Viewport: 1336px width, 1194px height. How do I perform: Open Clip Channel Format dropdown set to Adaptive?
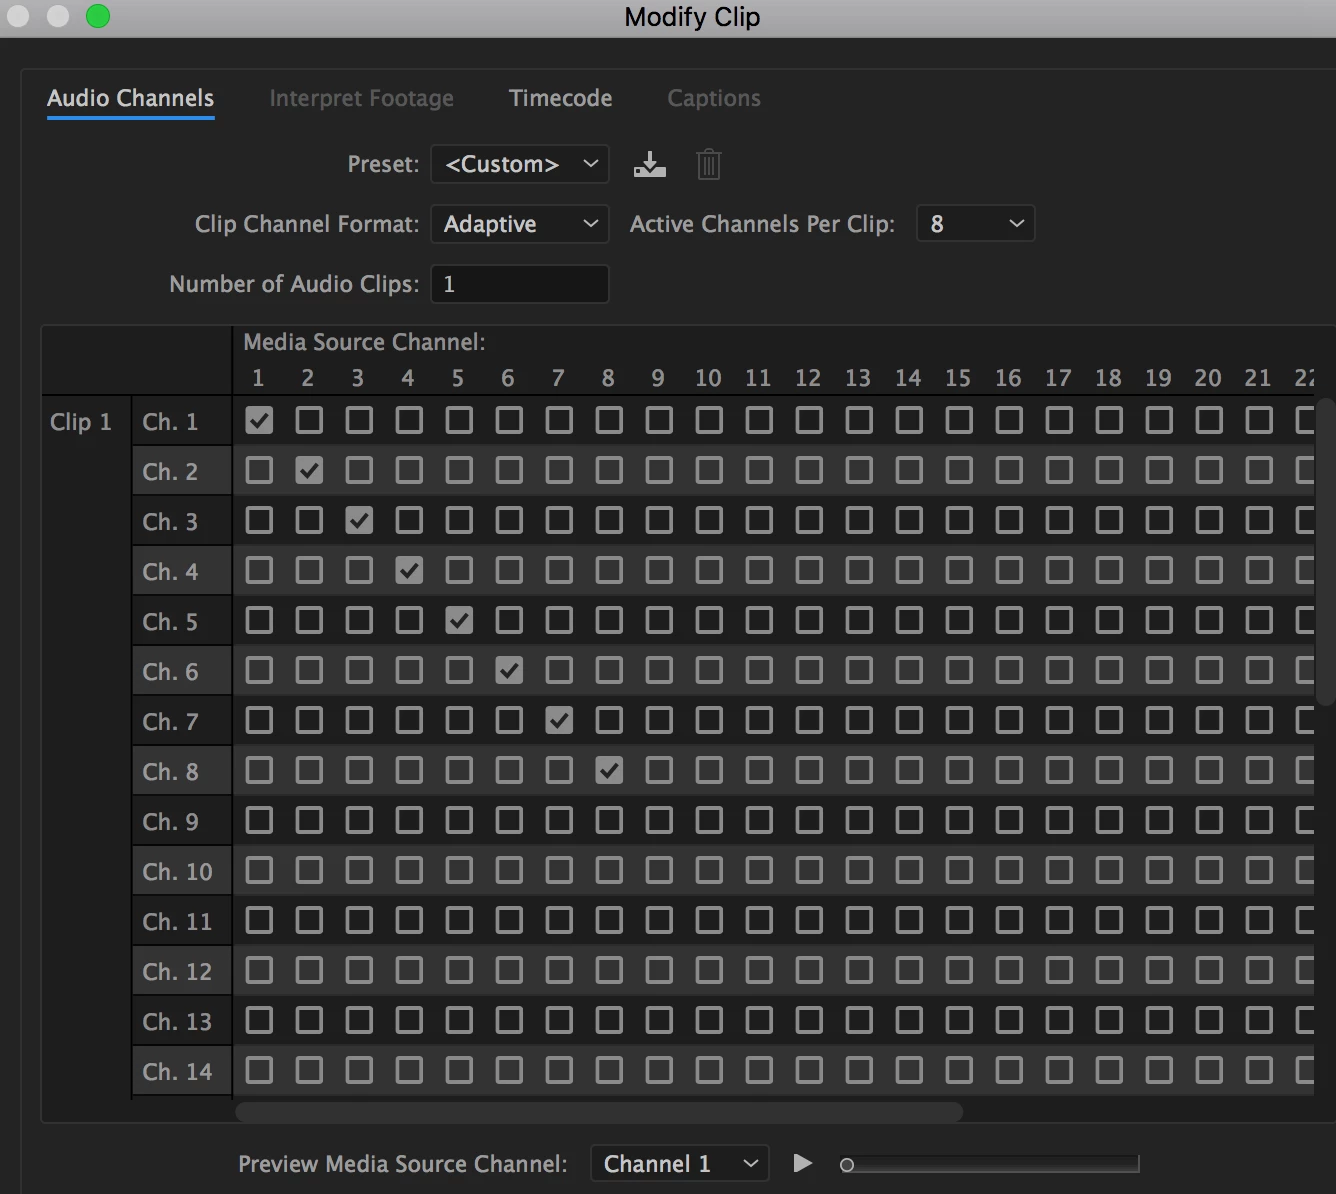520,224
